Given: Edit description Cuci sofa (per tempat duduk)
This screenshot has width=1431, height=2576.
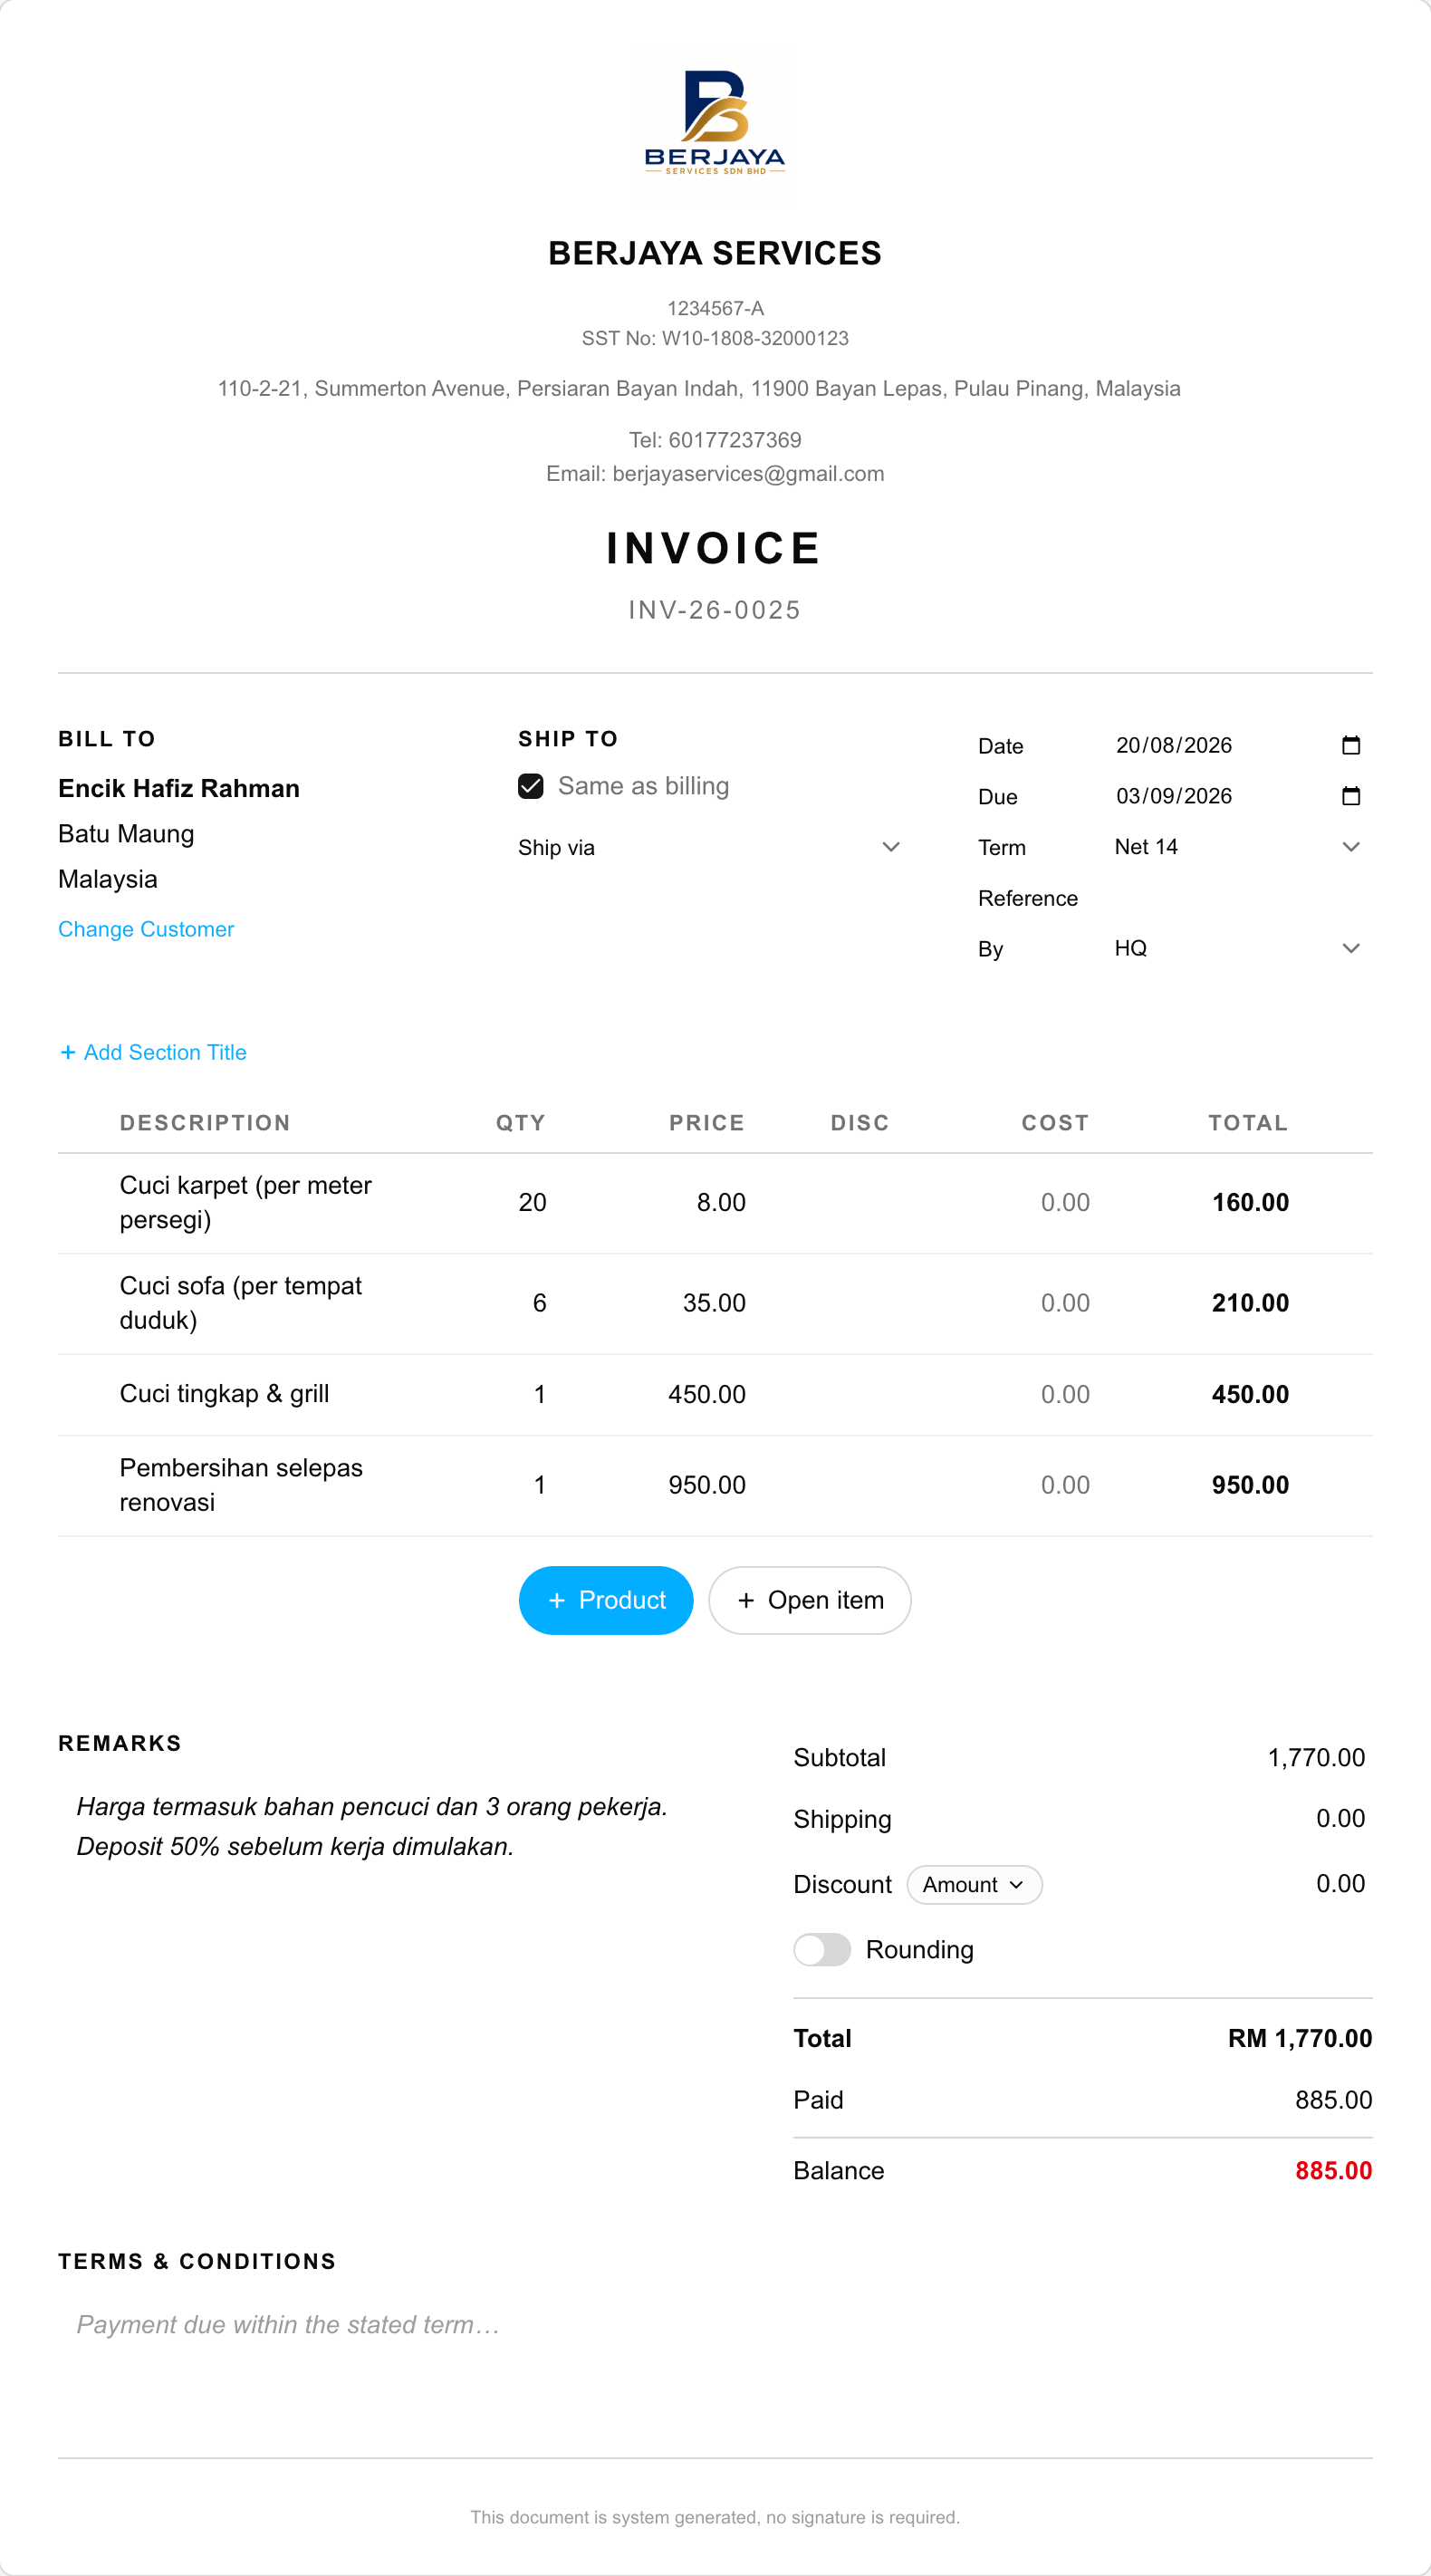Looking at the screenshot, I should coord(241,1303).
